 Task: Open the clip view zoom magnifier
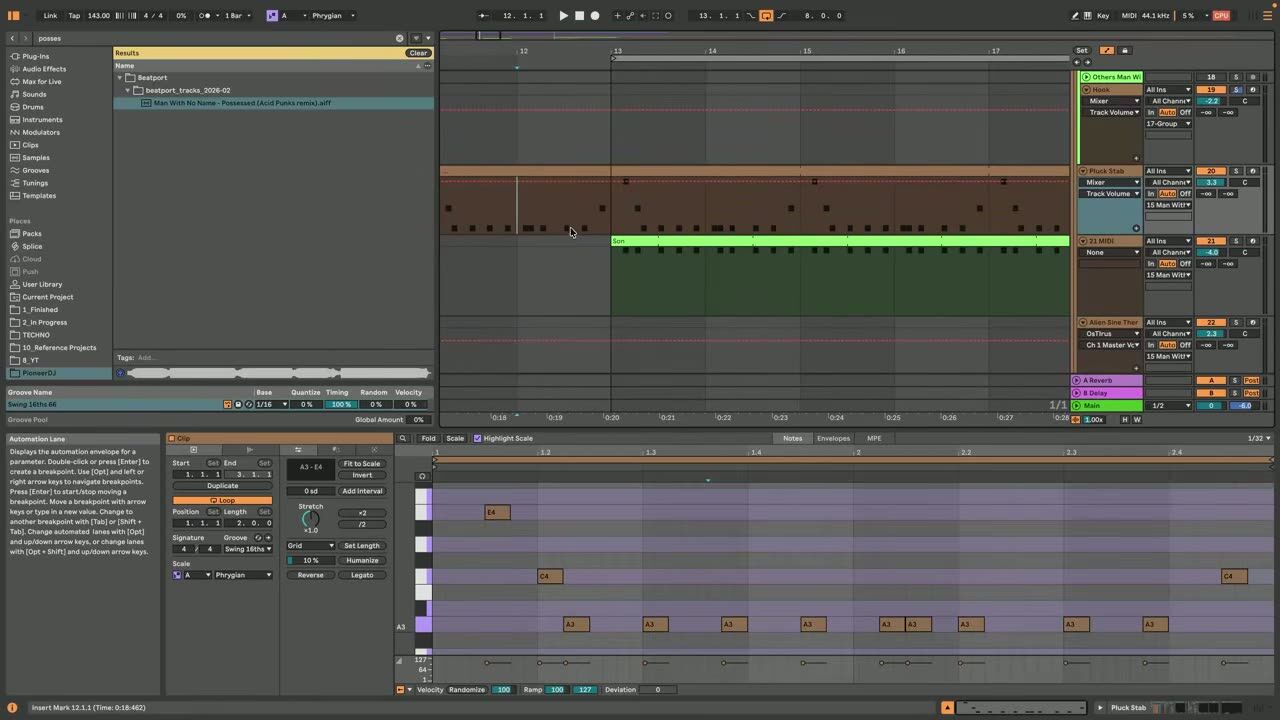tap(403, 438)
